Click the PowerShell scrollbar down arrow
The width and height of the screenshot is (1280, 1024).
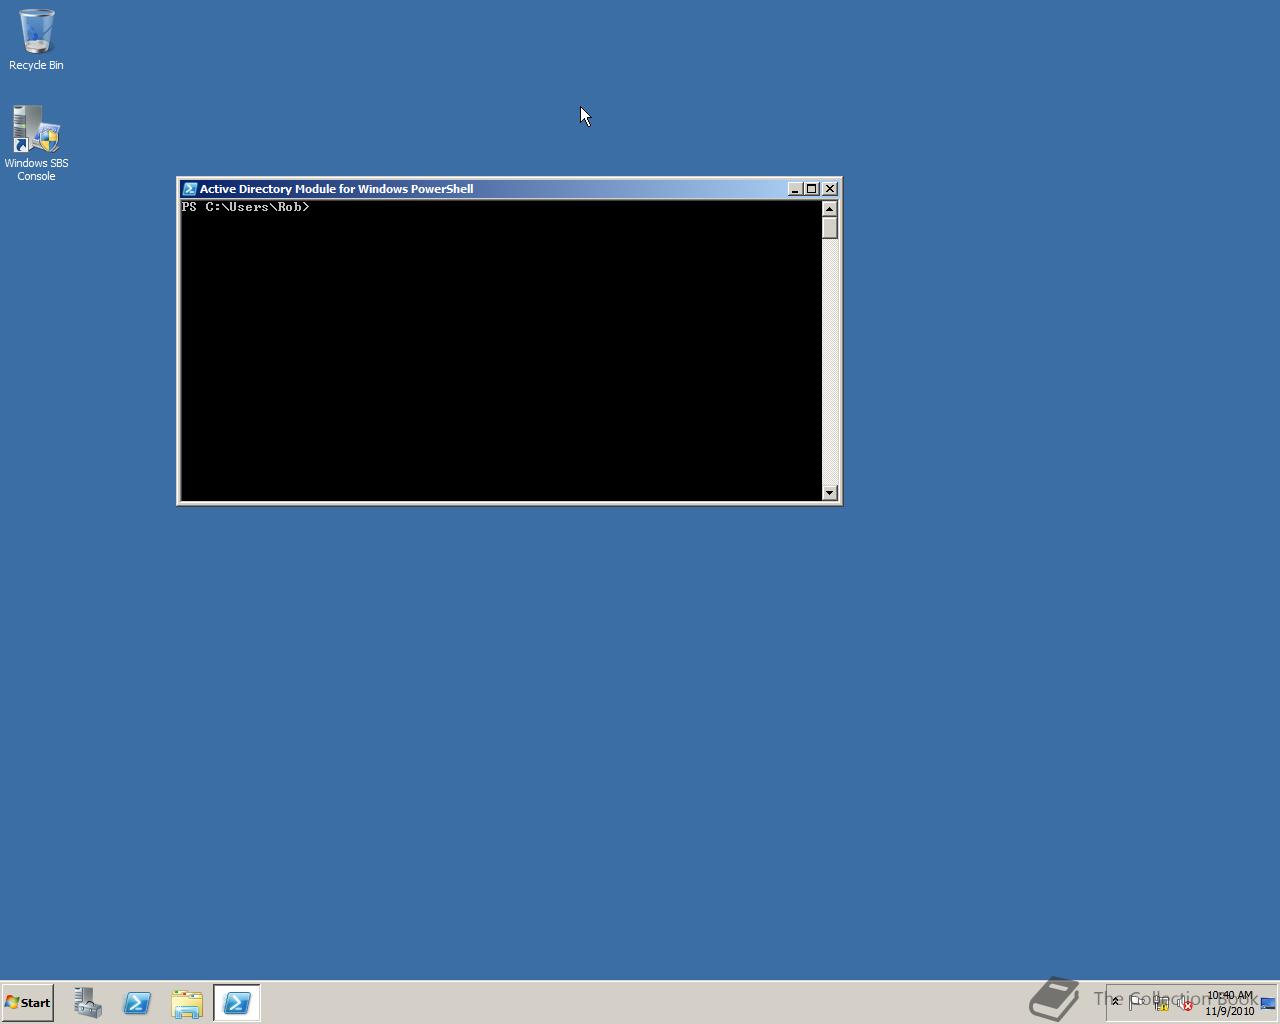(x=829, y=492)
